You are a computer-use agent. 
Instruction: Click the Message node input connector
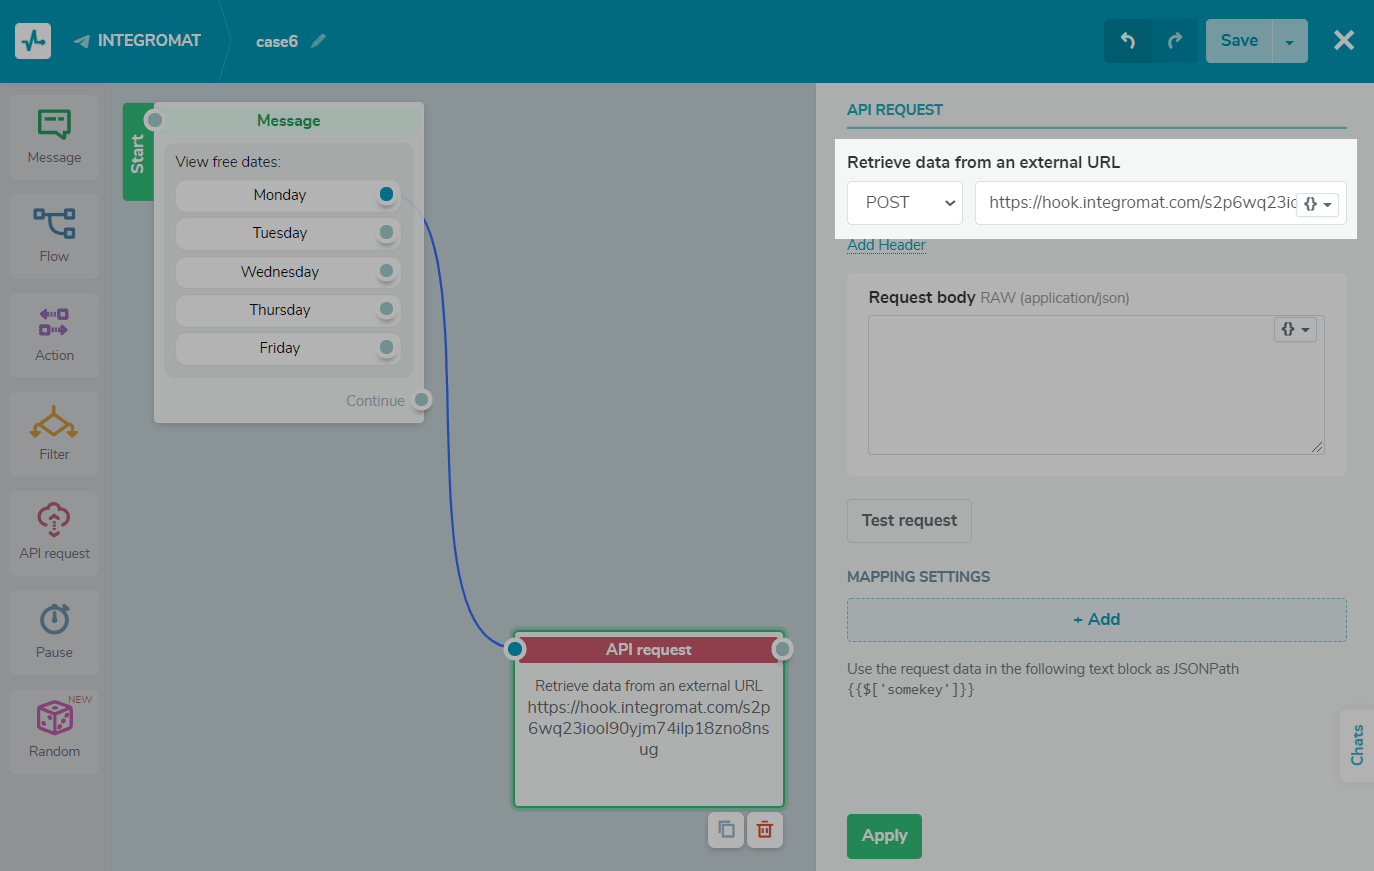coord(154,120)
